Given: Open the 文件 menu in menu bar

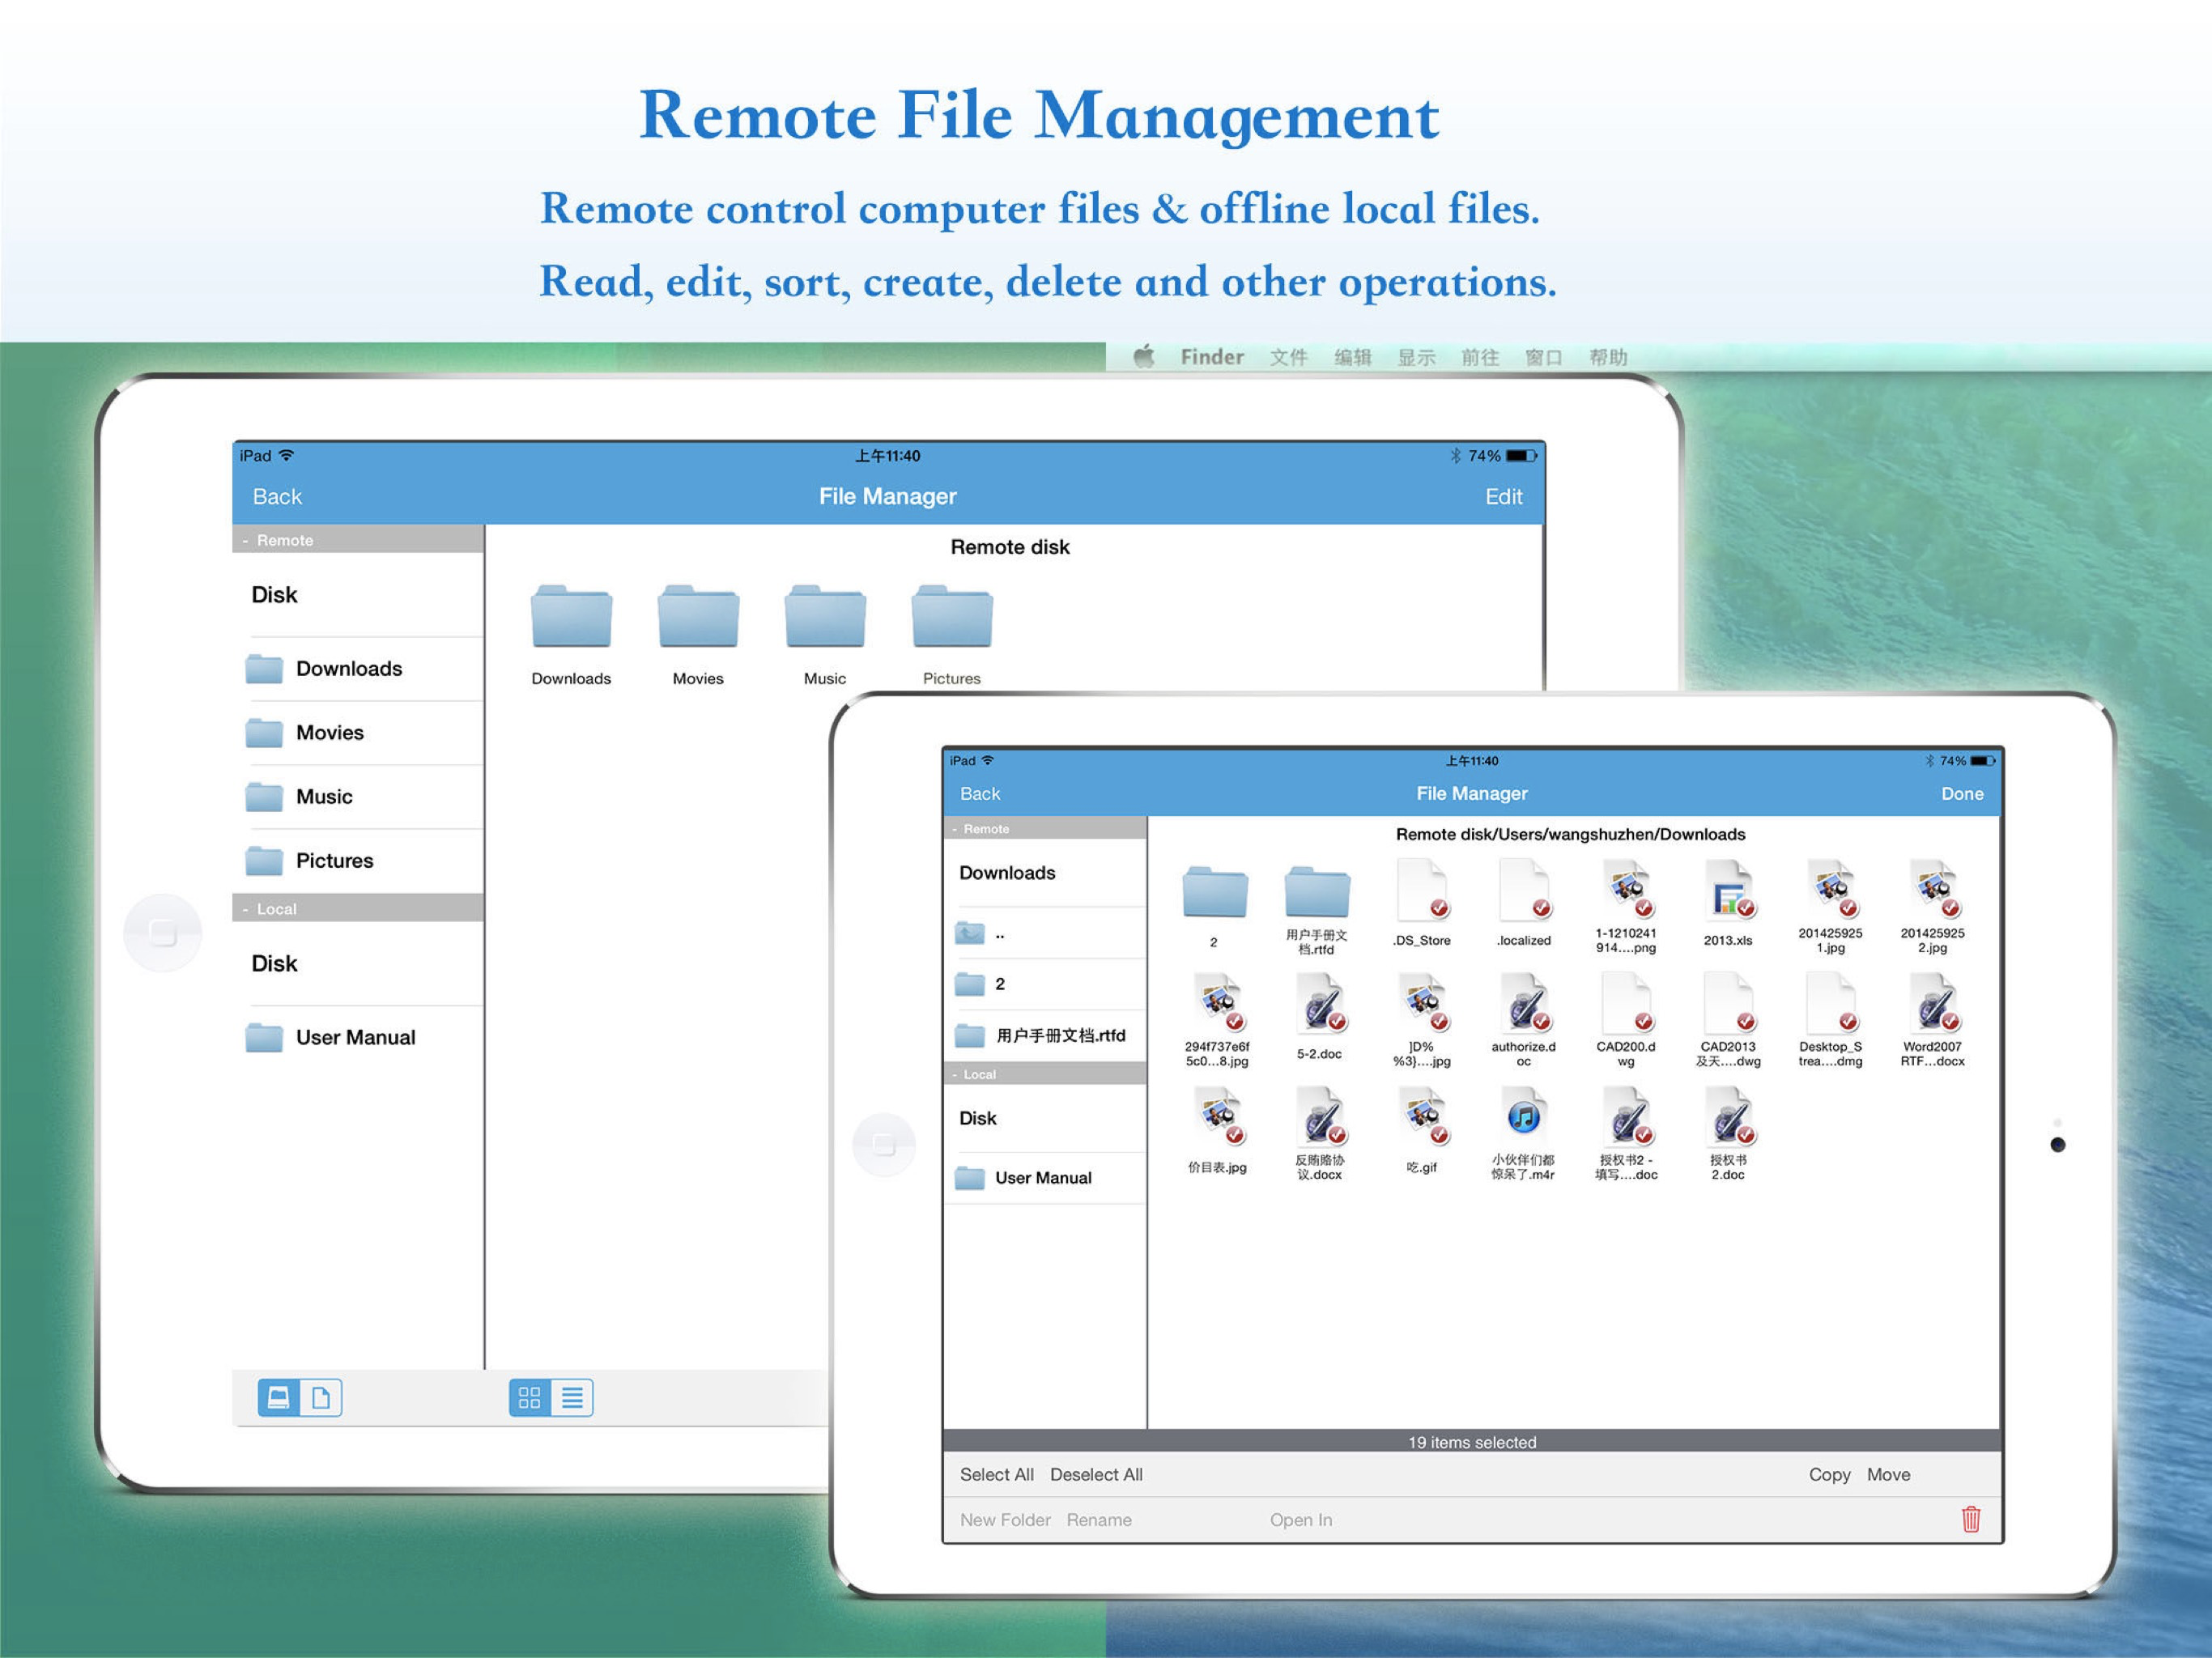Looking at the screenshot, I should [x=1288, y=357].
